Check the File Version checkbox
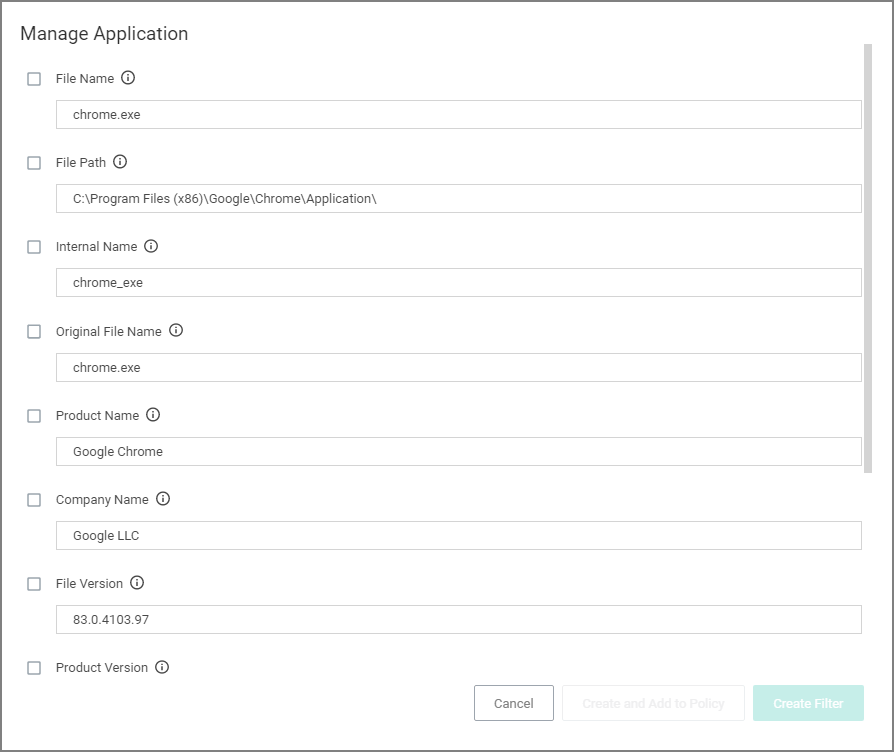Screen dimensions: 894x752 point(34,584)
